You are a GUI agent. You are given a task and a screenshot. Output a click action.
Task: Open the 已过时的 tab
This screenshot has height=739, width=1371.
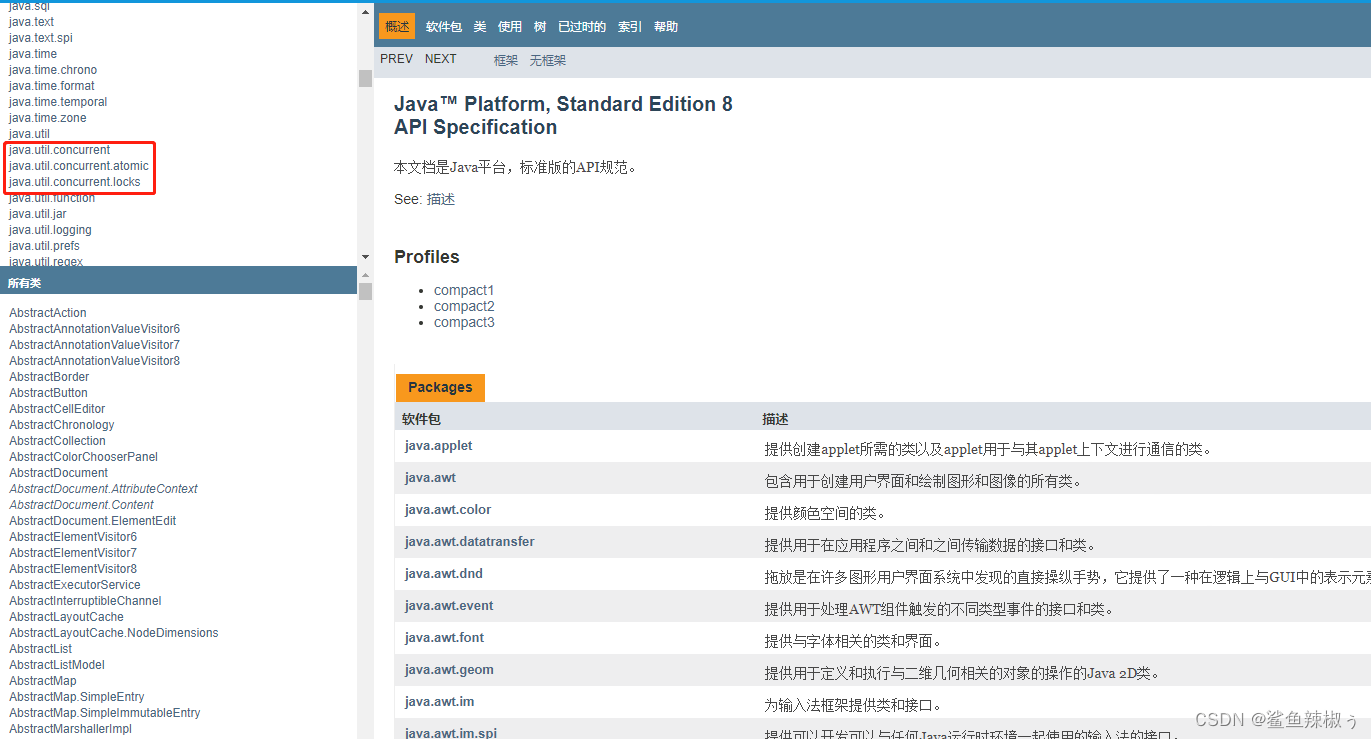pos(581,26)
